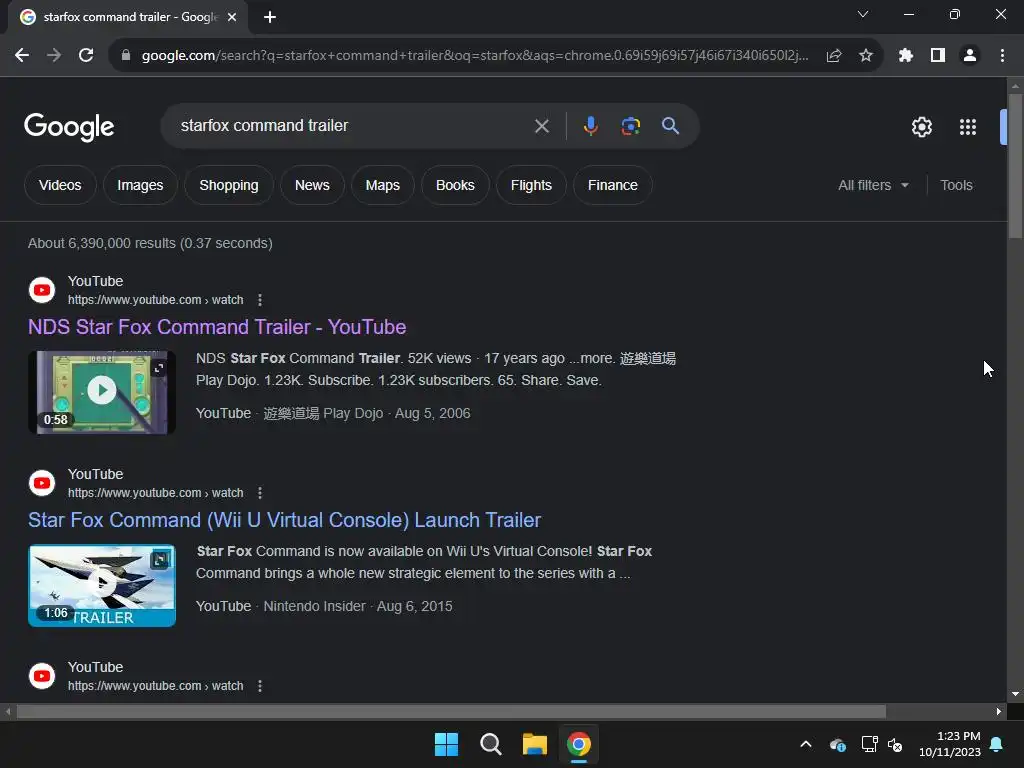Click the scroll-right arrow of the horizontal scrollbar

click(999, 711)
